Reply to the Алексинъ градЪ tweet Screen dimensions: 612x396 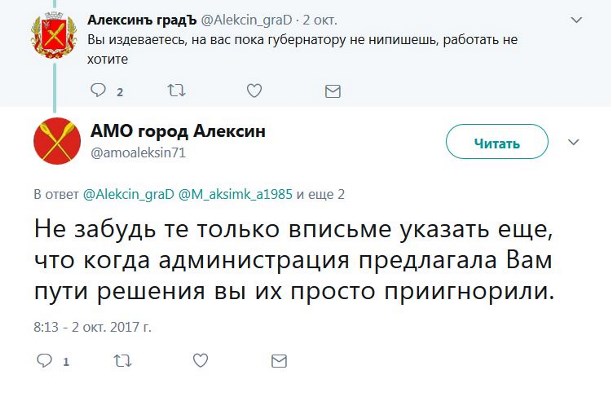(98, 91)
